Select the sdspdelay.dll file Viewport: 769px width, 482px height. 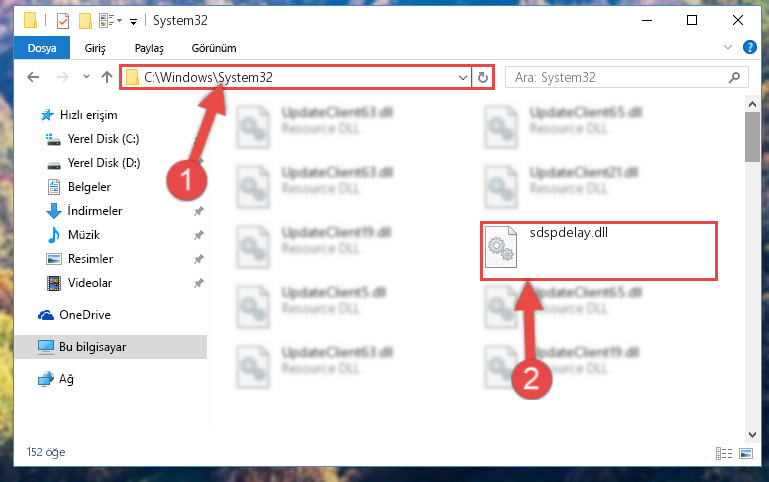tap(598, 251)
